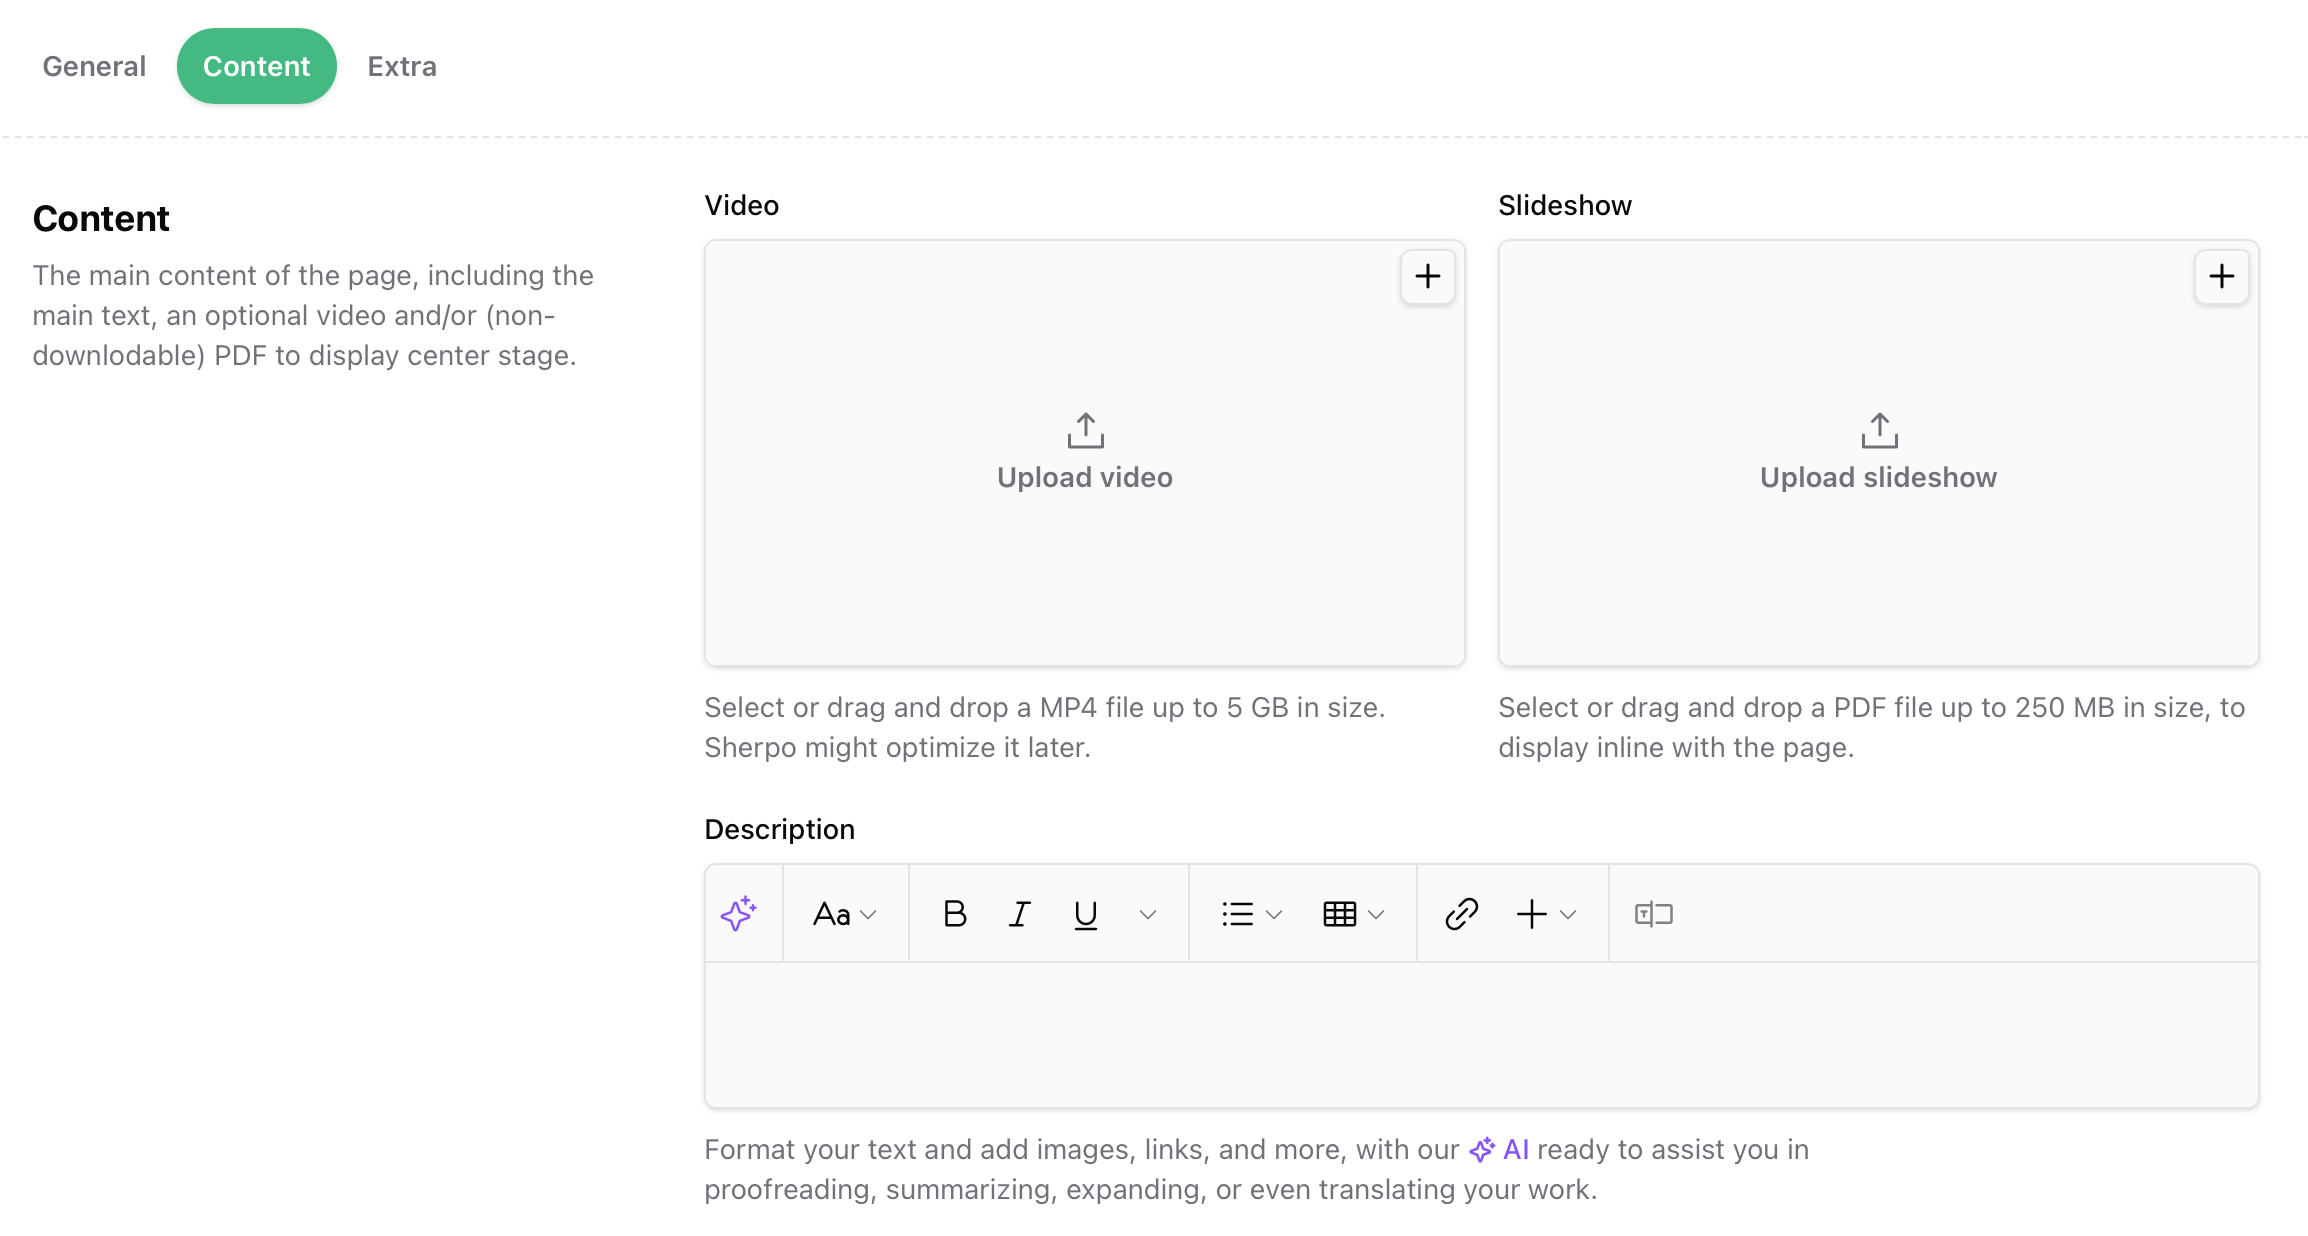Image resolution: width=2308 pixels, height=1236 pixels.
Task: Open the AI assistant in the Description editor
Action: coord(740,913)
